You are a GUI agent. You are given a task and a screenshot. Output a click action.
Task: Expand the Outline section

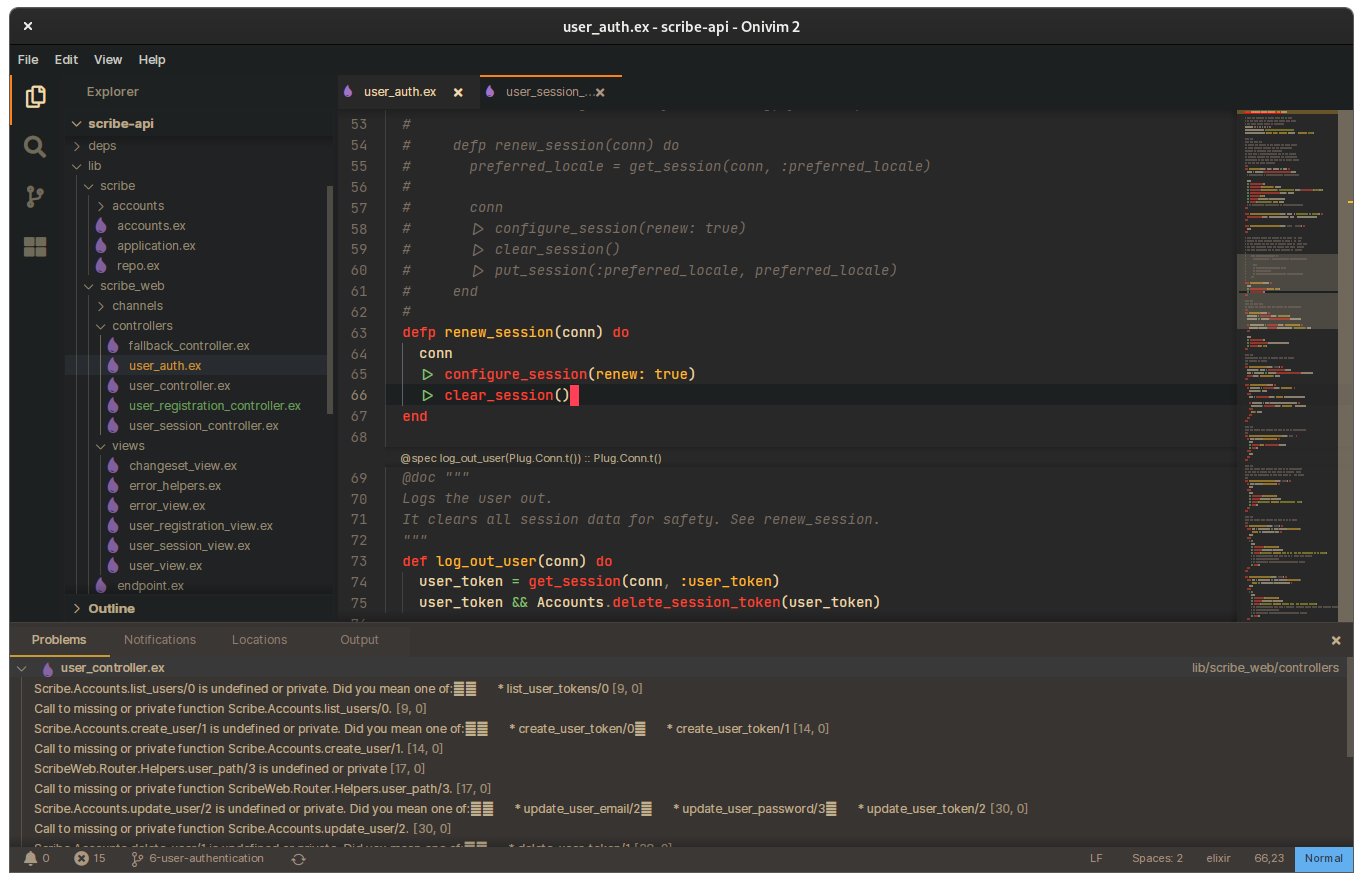click(x=77, y=608)
